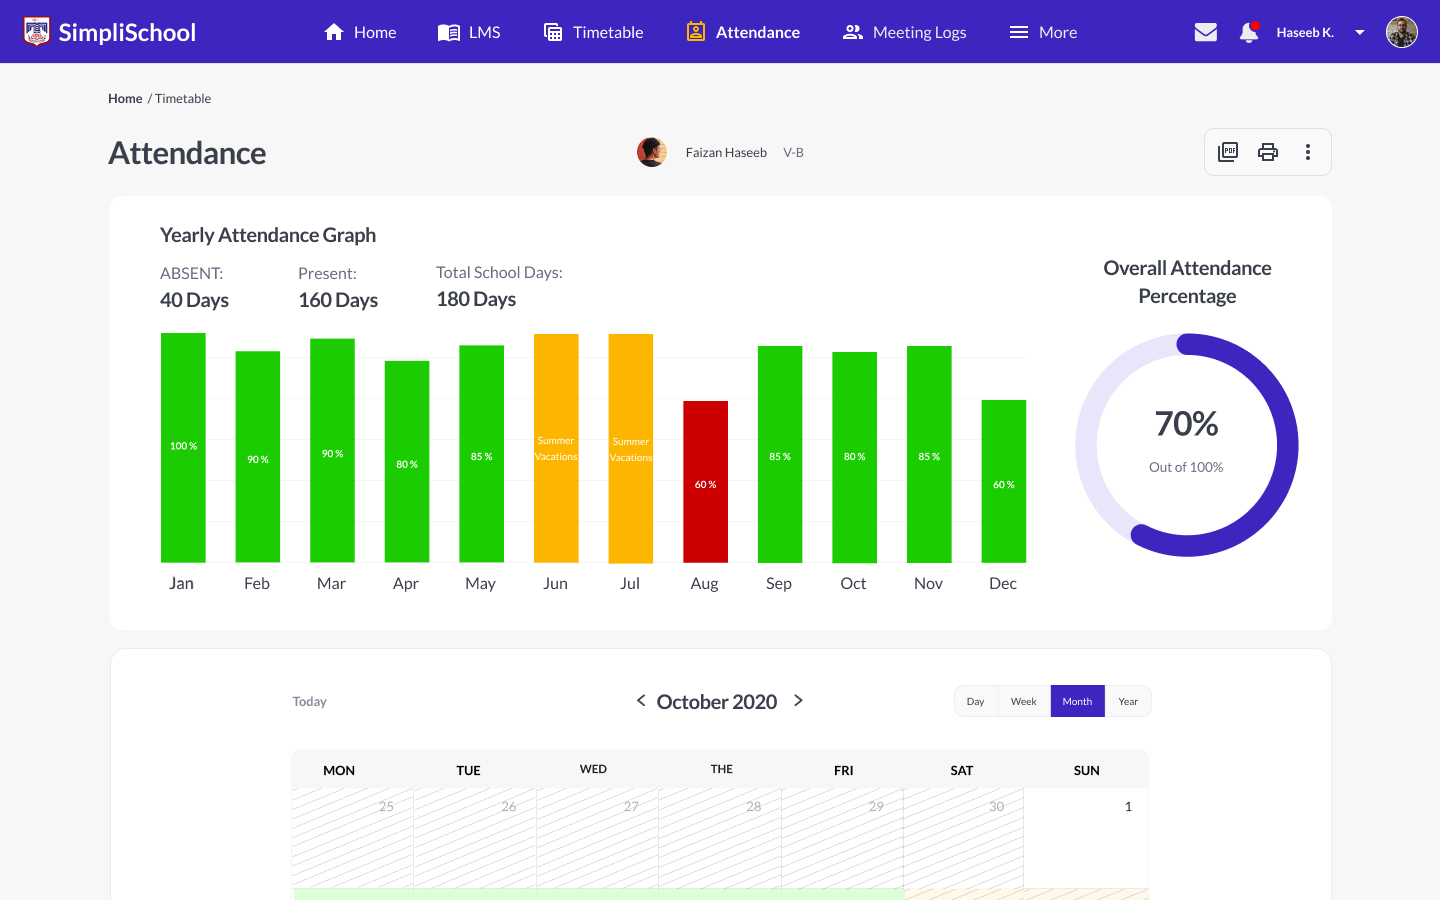Click the orange June Summer Vacations bar
This screenshot has height=900, width=1440.
556,448
